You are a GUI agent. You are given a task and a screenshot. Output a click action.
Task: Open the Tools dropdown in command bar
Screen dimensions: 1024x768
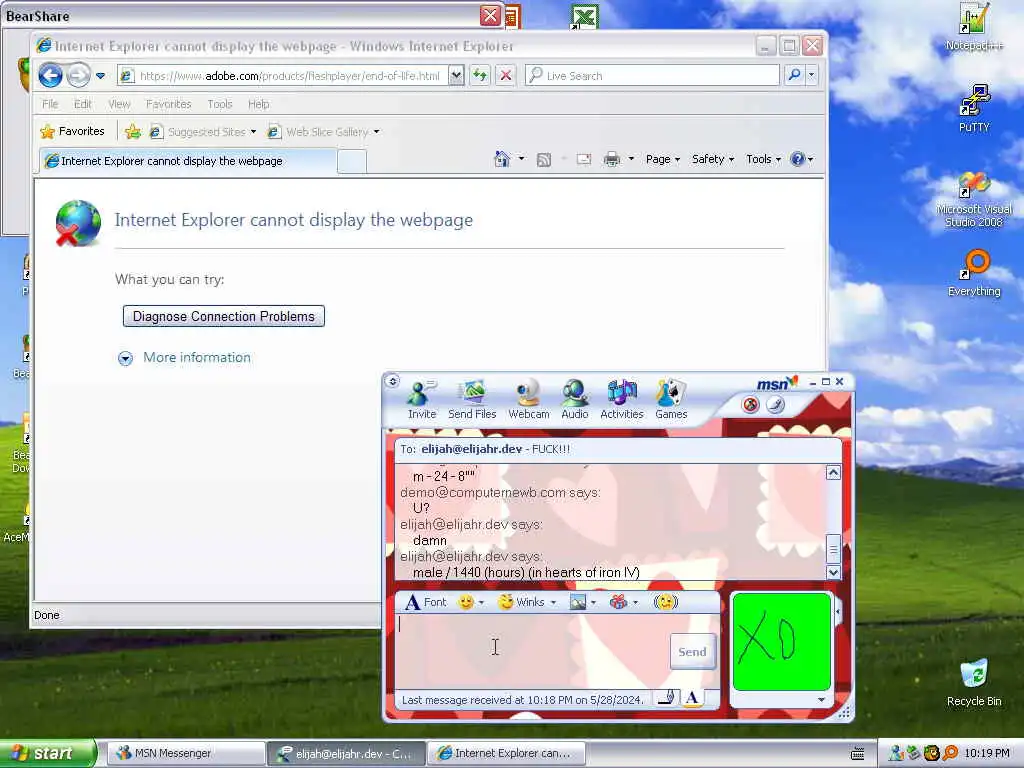pos(763,159)
